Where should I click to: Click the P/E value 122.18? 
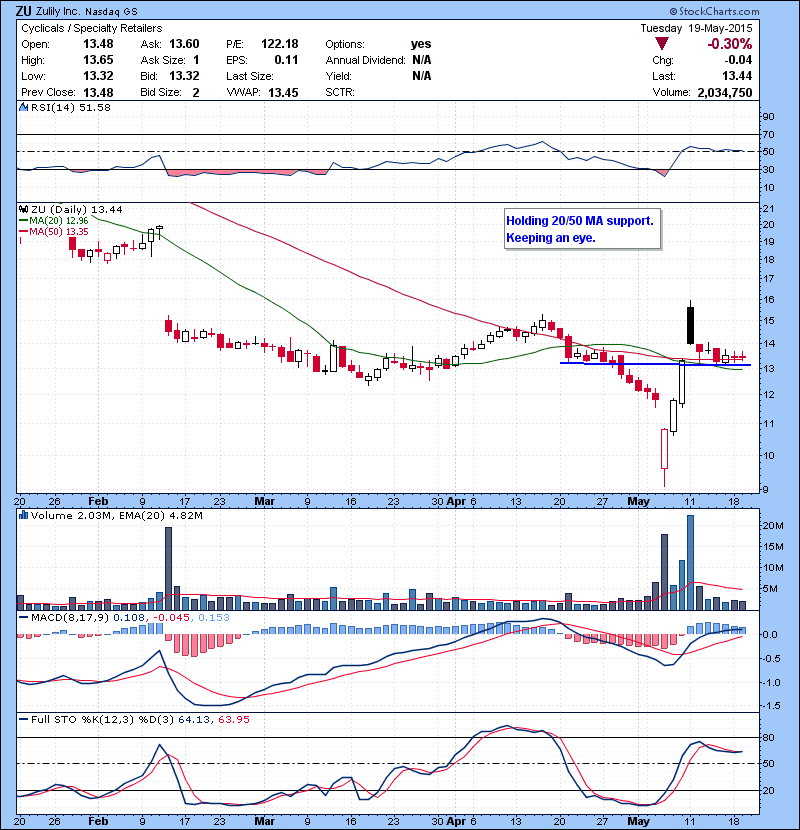point(280,44)
